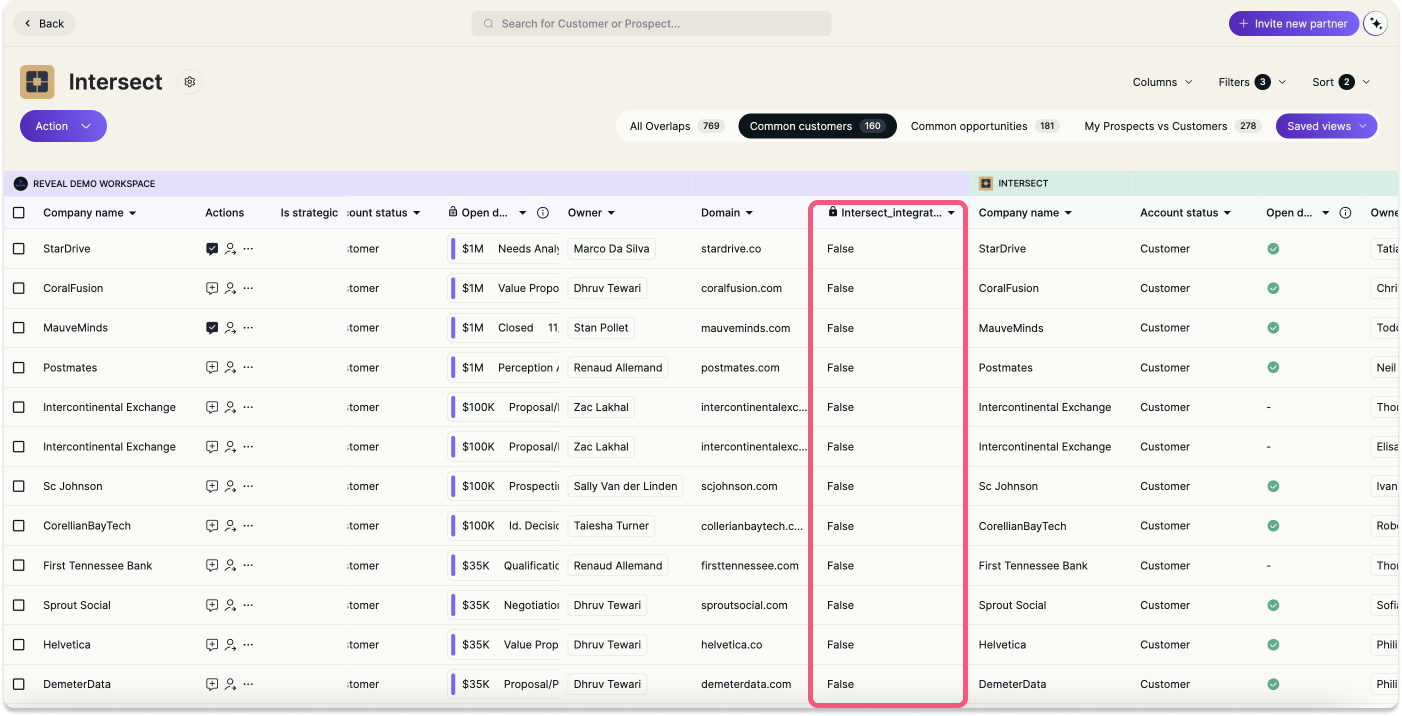1402x716 pixels.
Task: Click the add comment icon for Postmates
Action: 212,368
